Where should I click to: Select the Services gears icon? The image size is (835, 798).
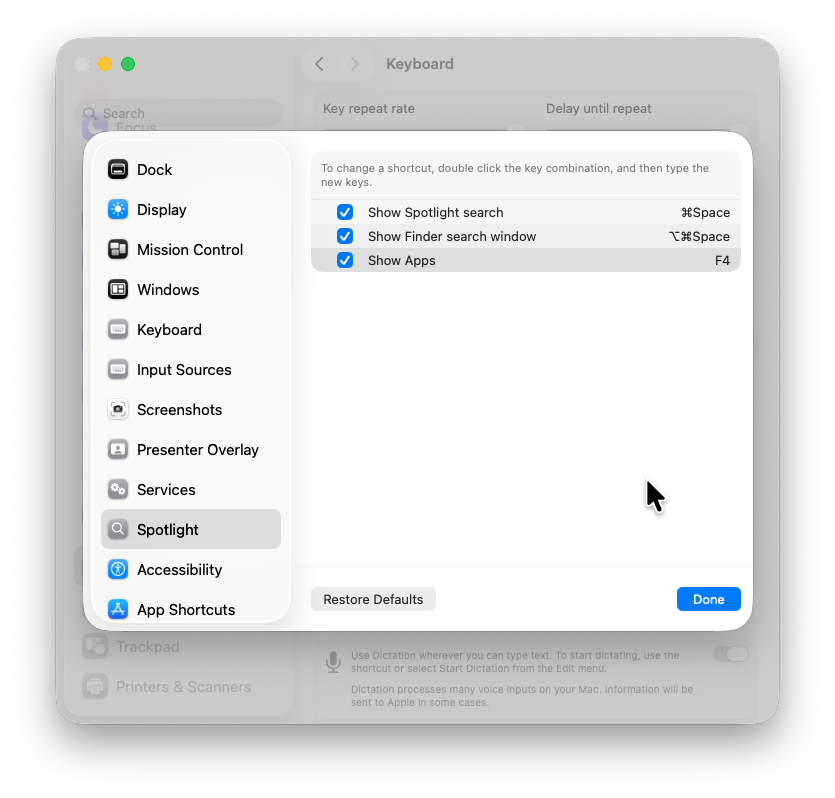[x=118, y=490]
